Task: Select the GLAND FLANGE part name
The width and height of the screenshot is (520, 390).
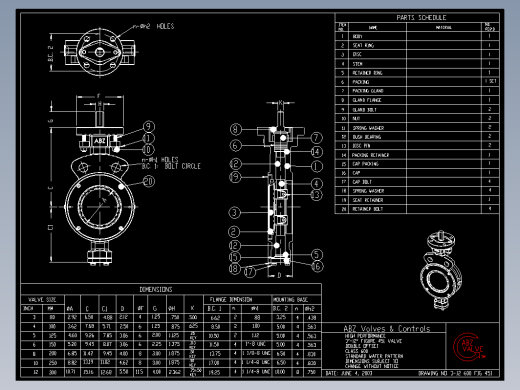Action: tap(367, 100)
